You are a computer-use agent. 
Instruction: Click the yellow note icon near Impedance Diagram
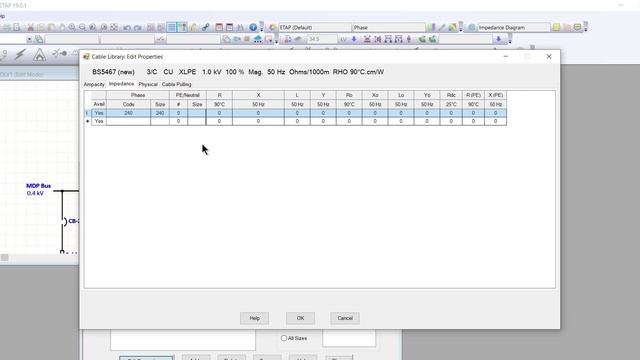556,27
